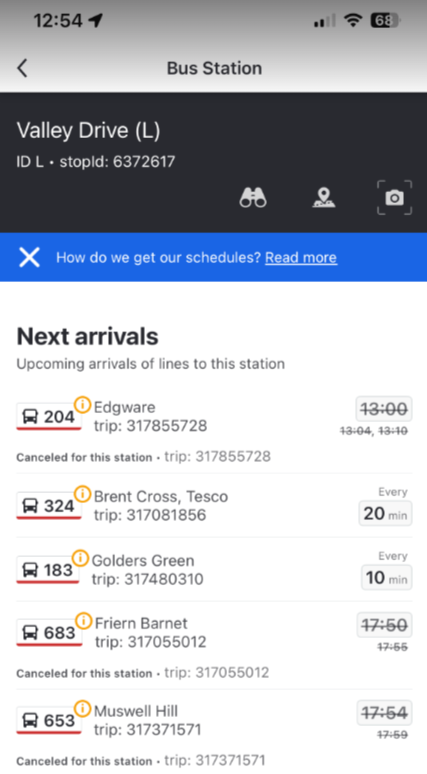Tap the 17:54 cancelled time box
The image size is (427, 774).
tap(384, 713)
